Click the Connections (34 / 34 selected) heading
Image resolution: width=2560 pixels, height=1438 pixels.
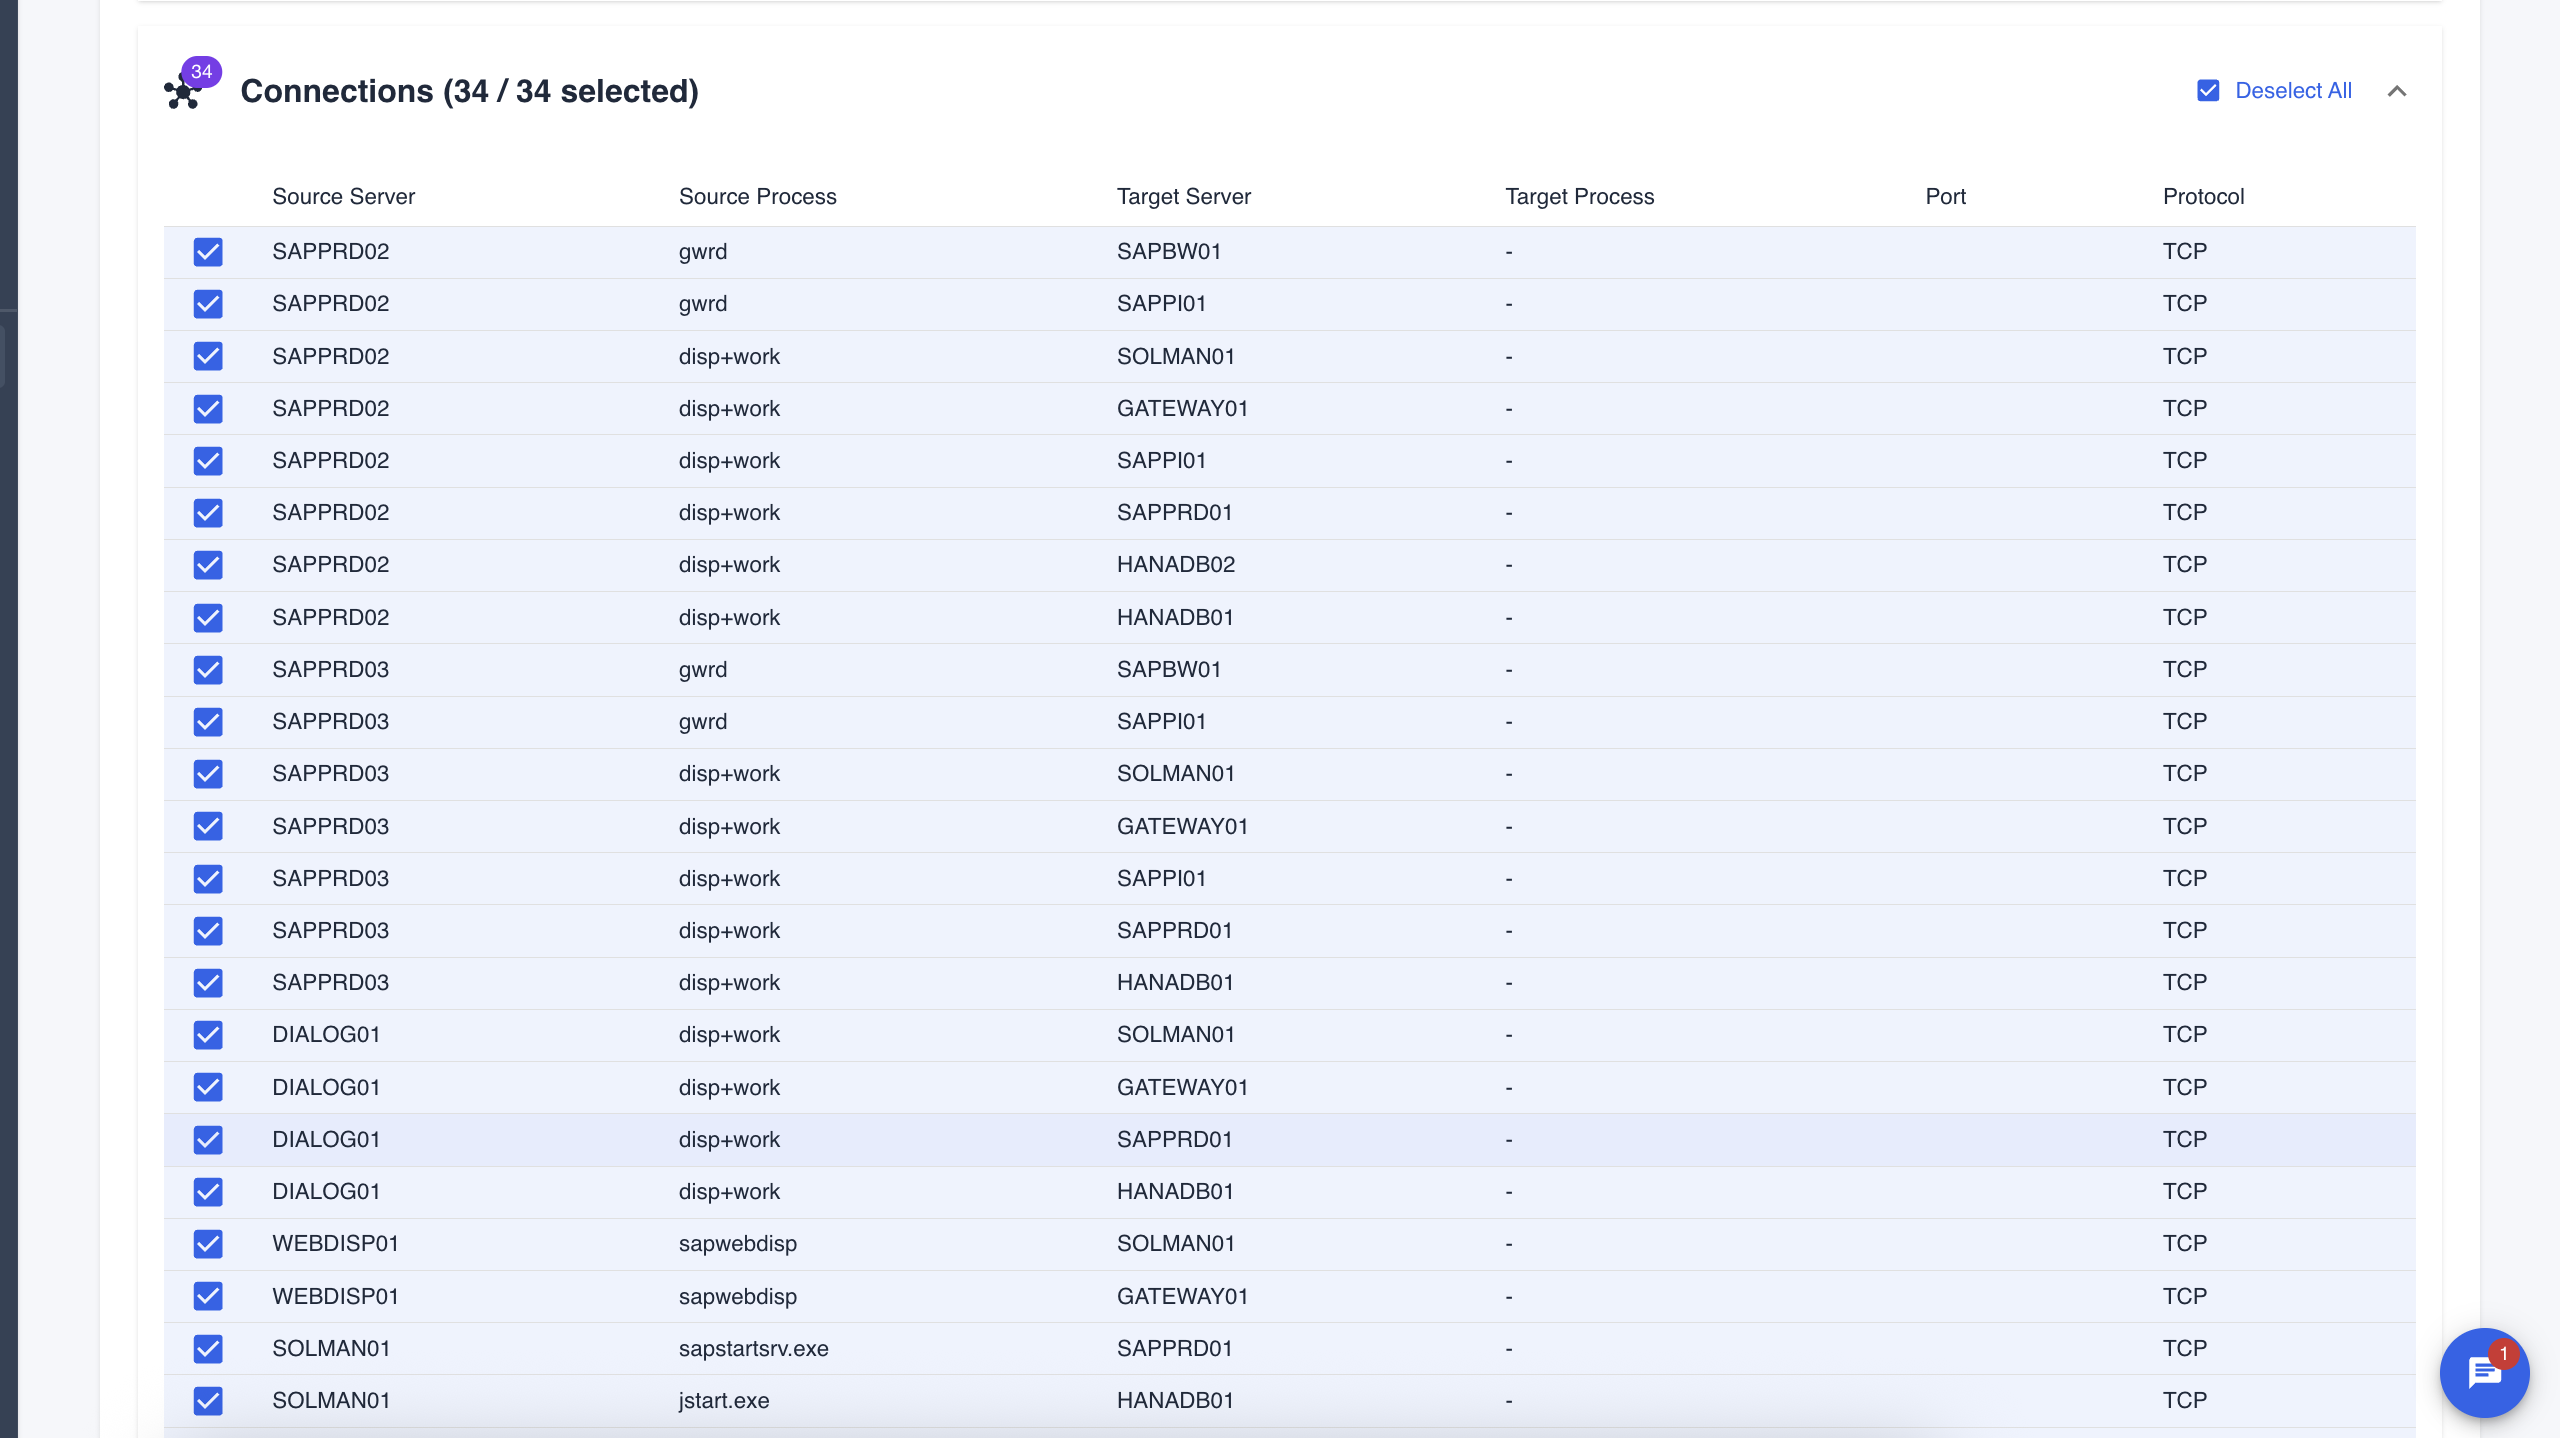[469, 91]
